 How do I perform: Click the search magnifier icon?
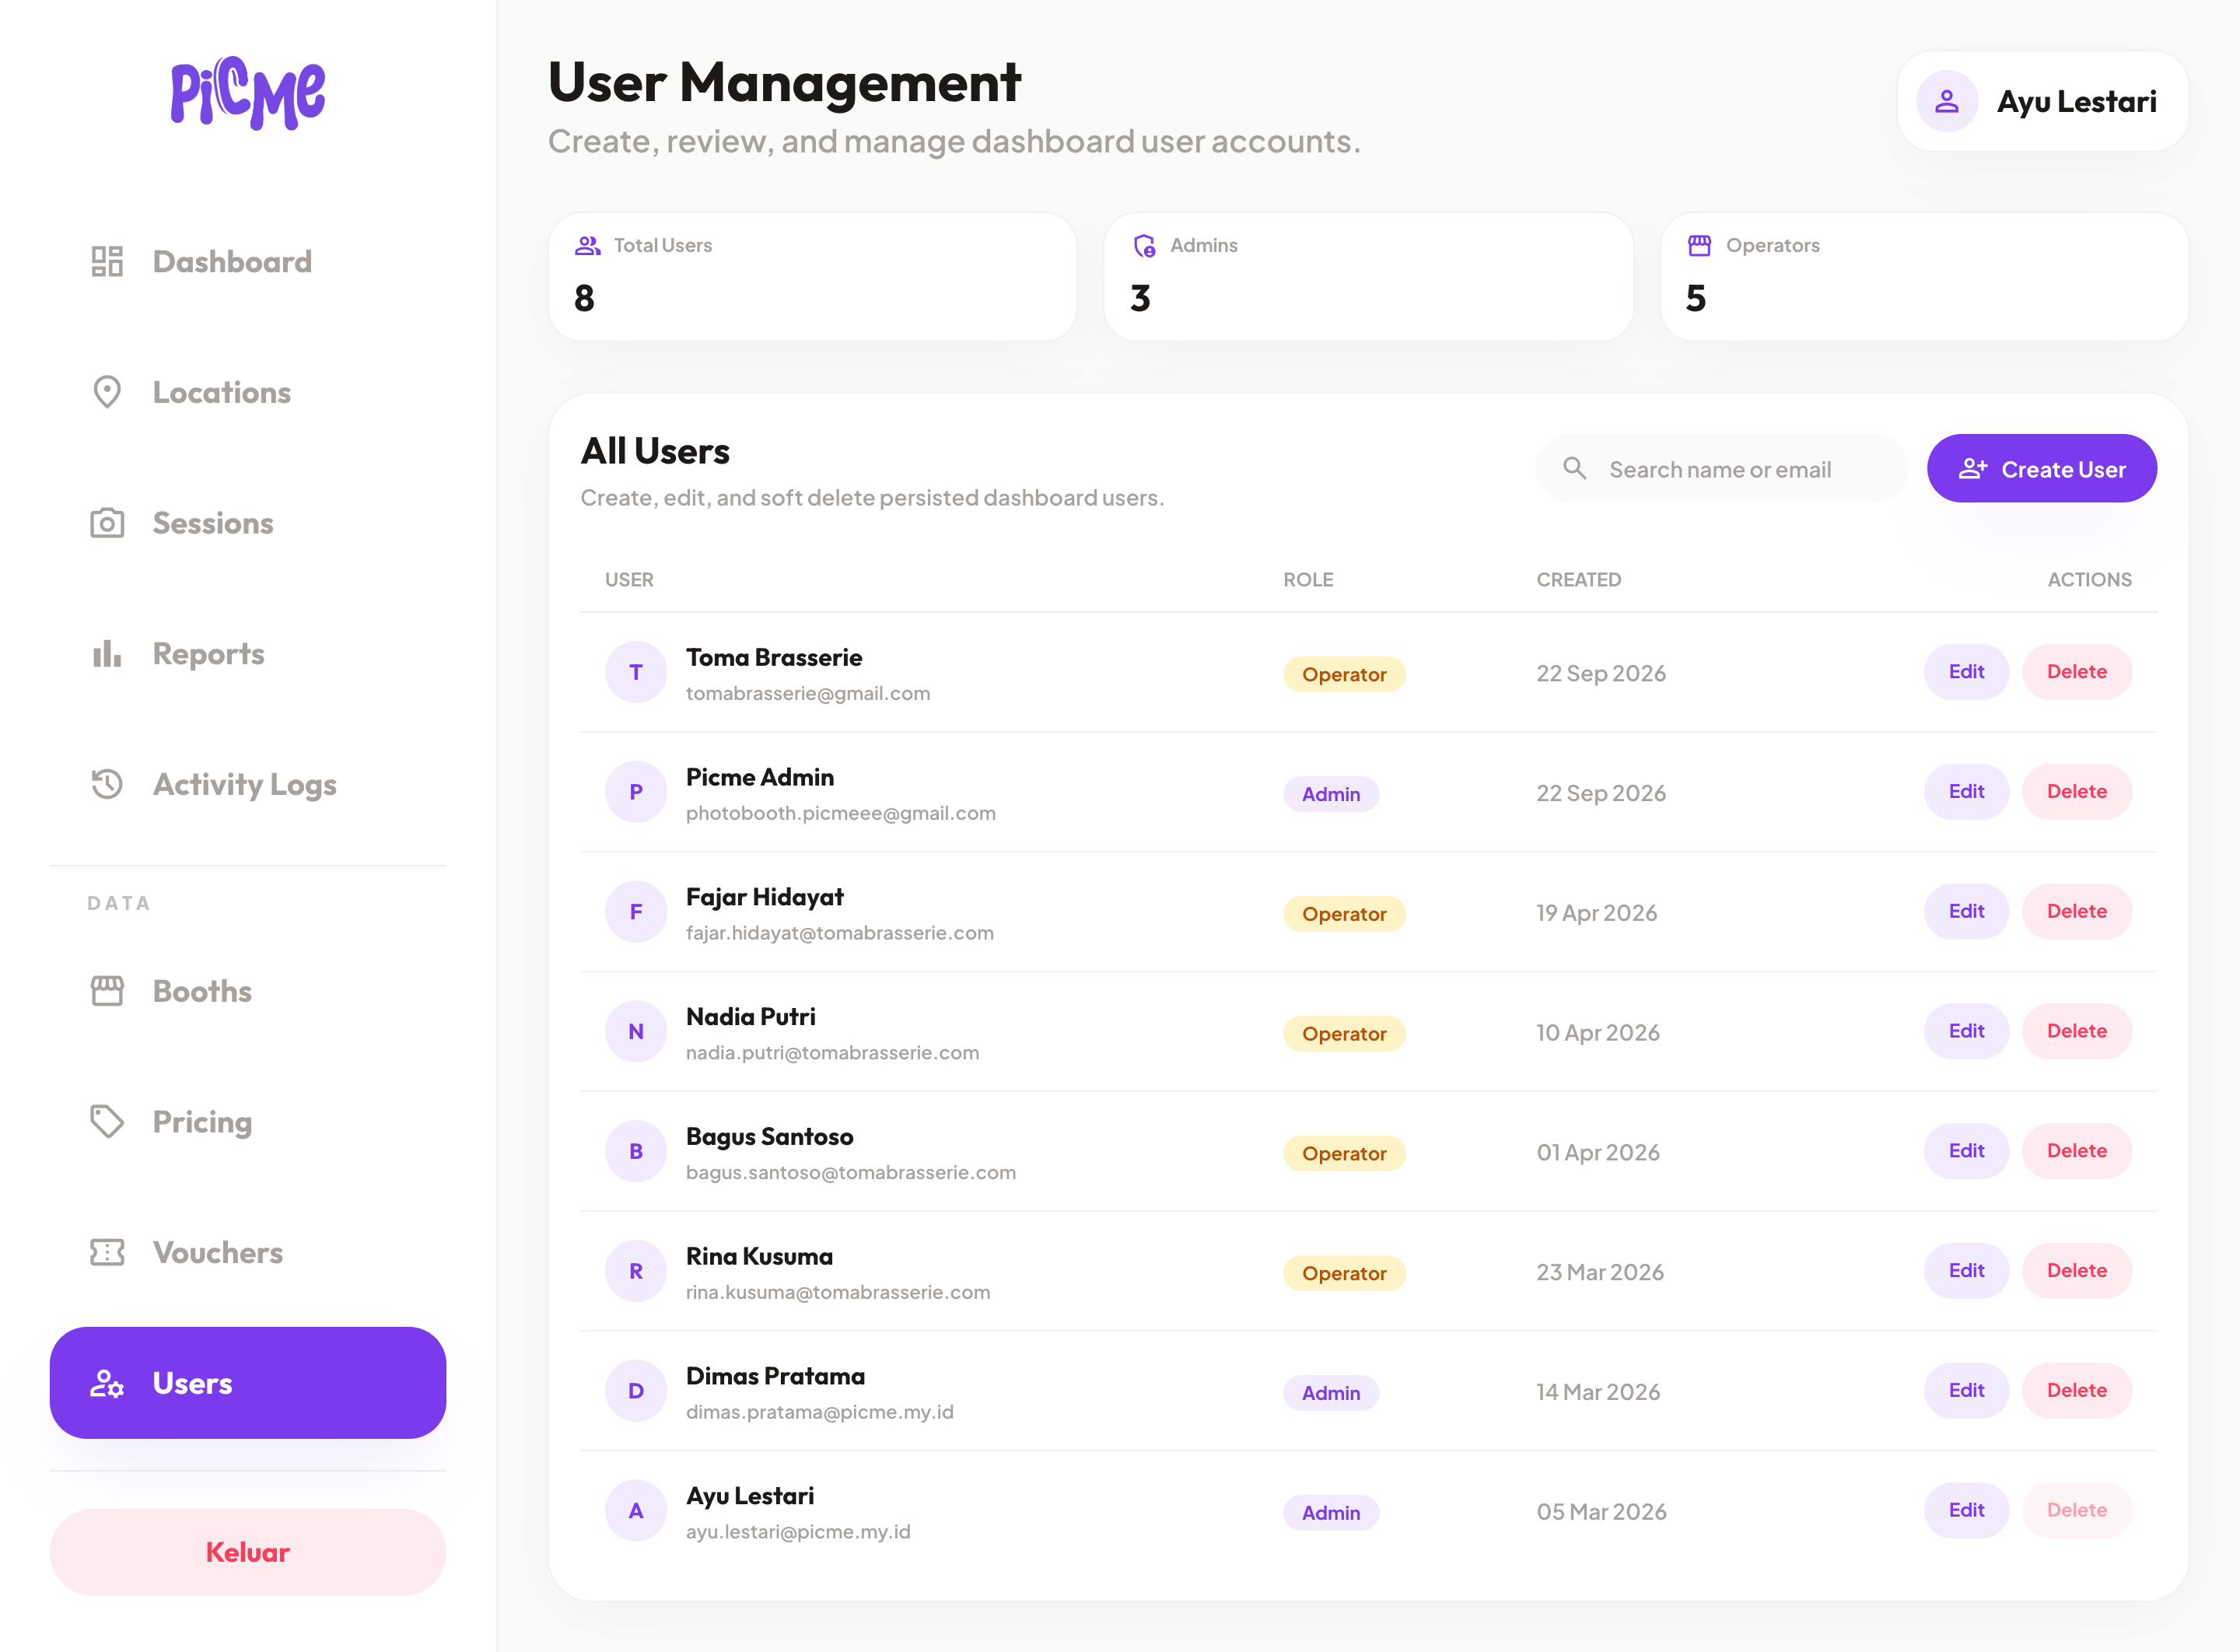1575,468
